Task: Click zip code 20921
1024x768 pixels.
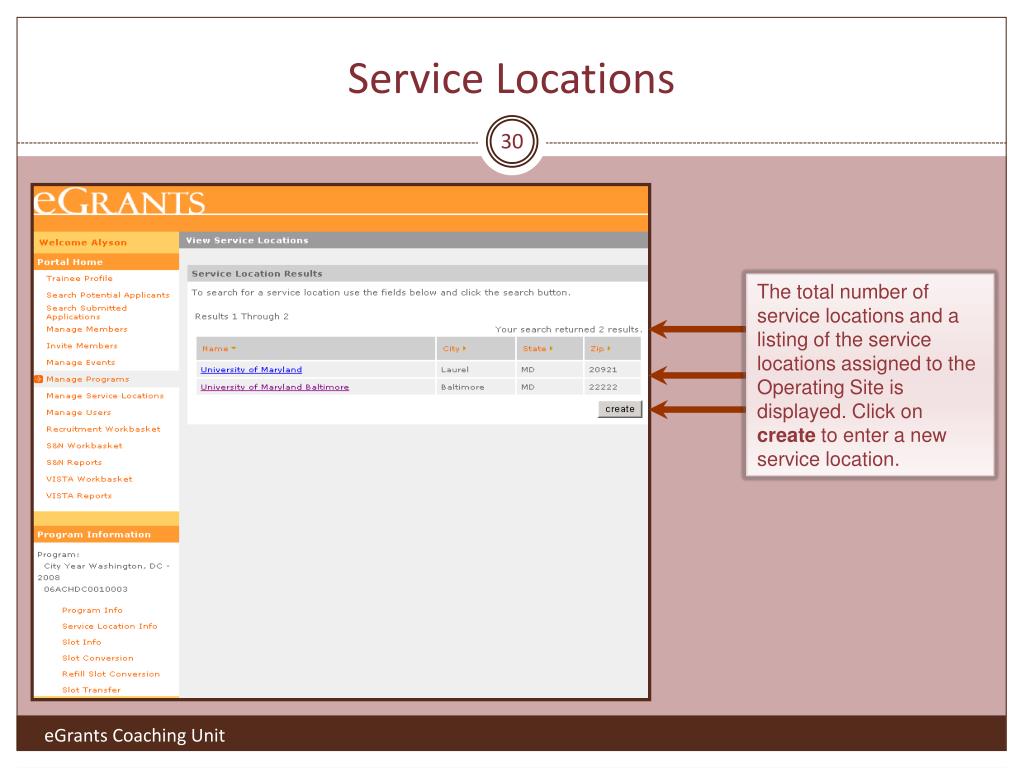Action: [x=603, y=370]
